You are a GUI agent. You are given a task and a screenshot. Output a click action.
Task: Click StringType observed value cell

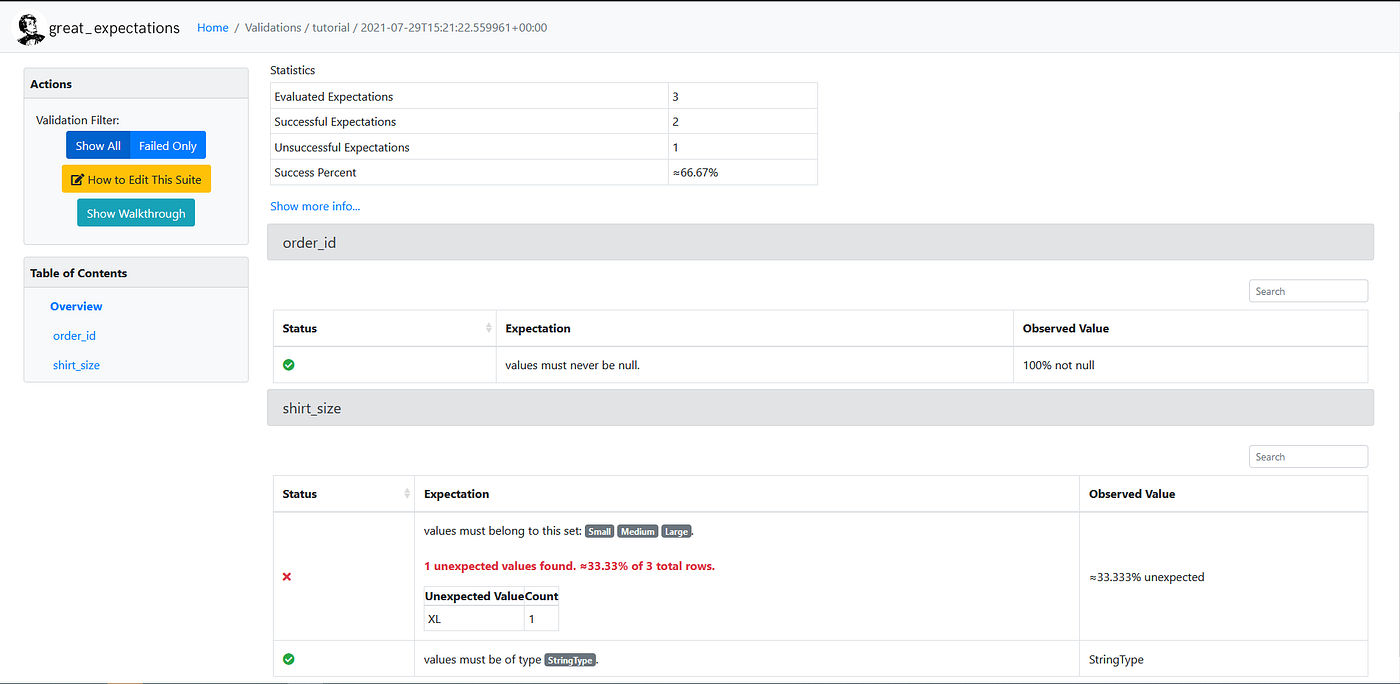pos(1116,660)
